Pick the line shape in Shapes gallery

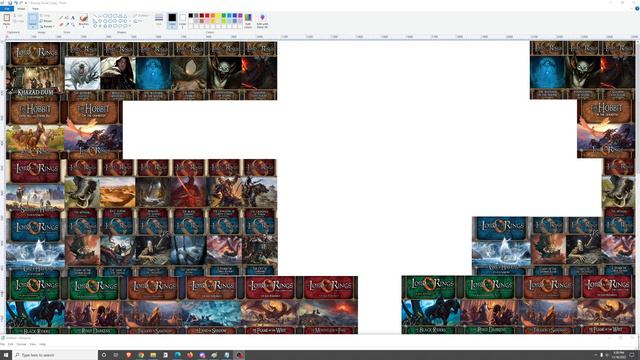pyautogui.click(x=95, y=16)
